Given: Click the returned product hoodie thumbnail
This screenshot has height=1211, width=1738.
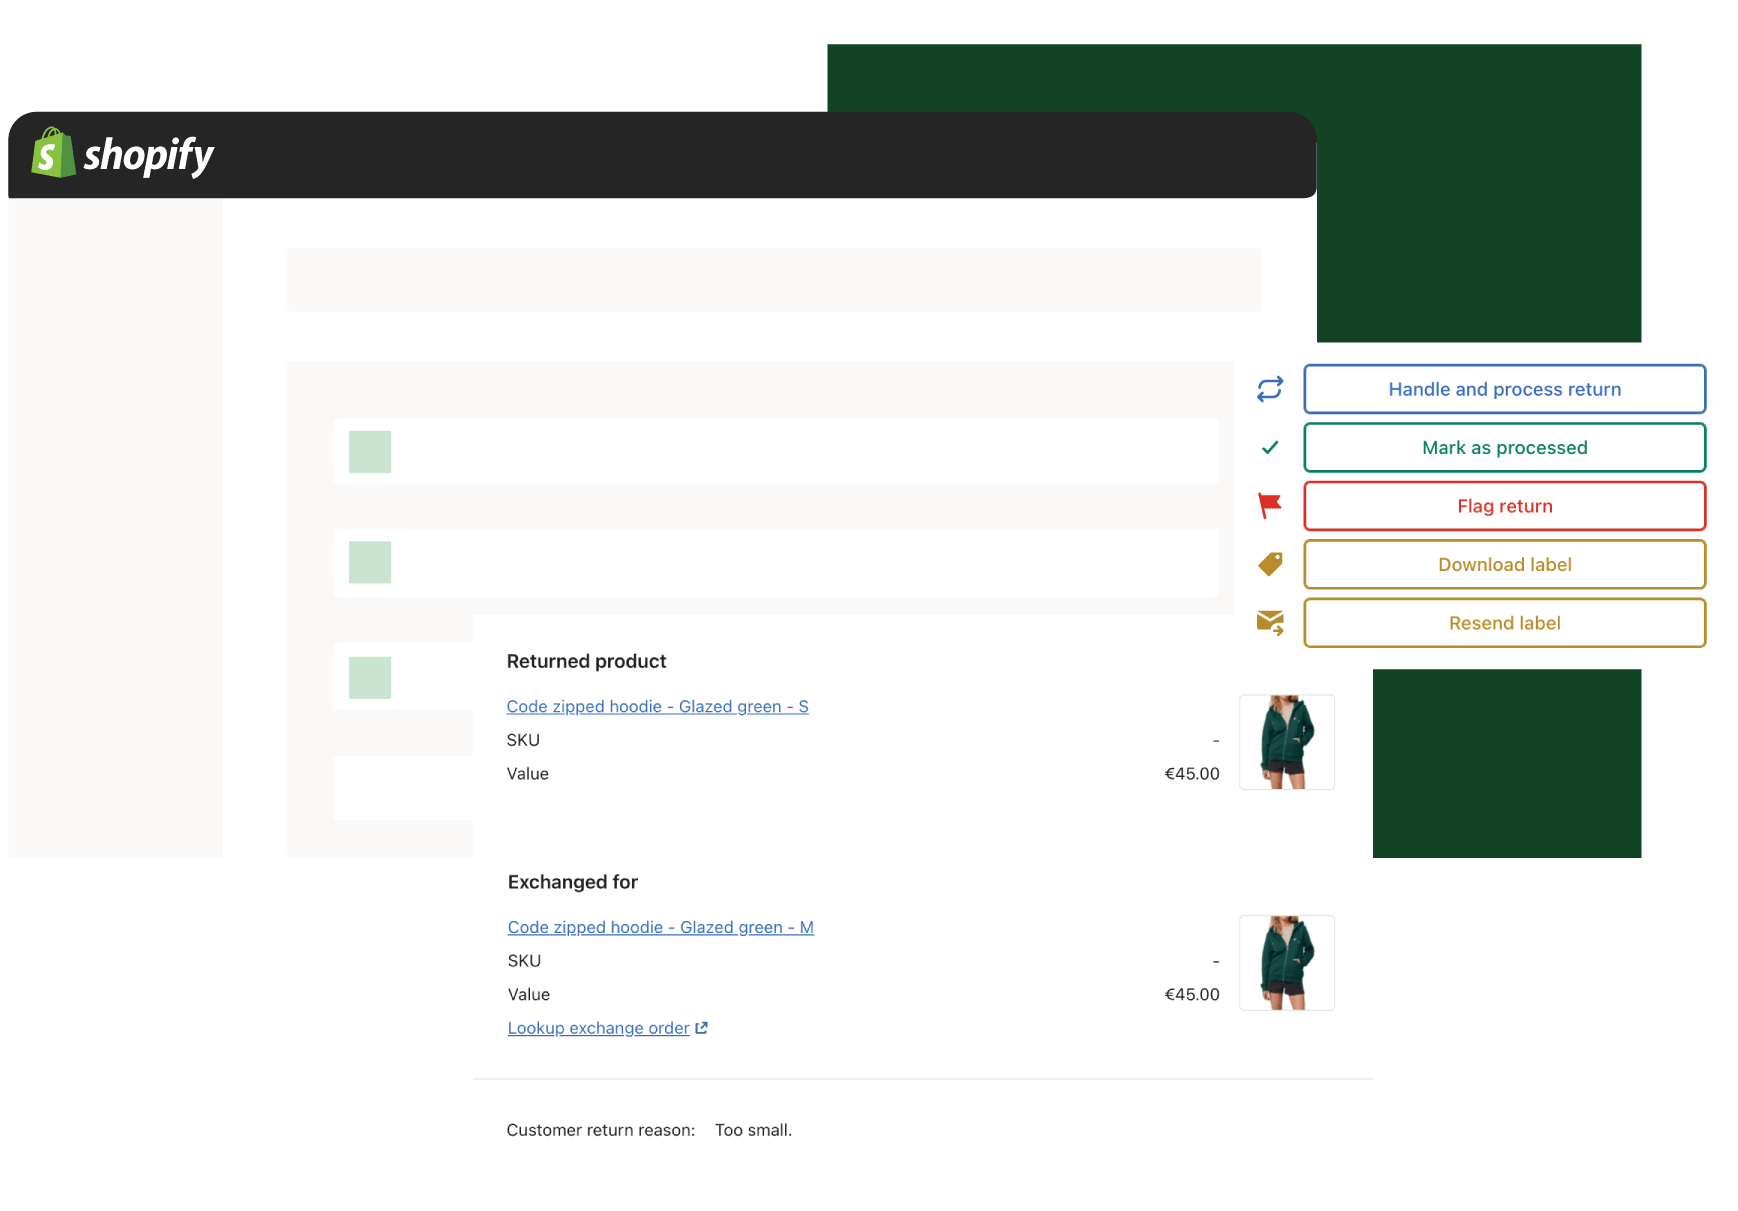Looking at the screenshot, I should point(1286,742).
